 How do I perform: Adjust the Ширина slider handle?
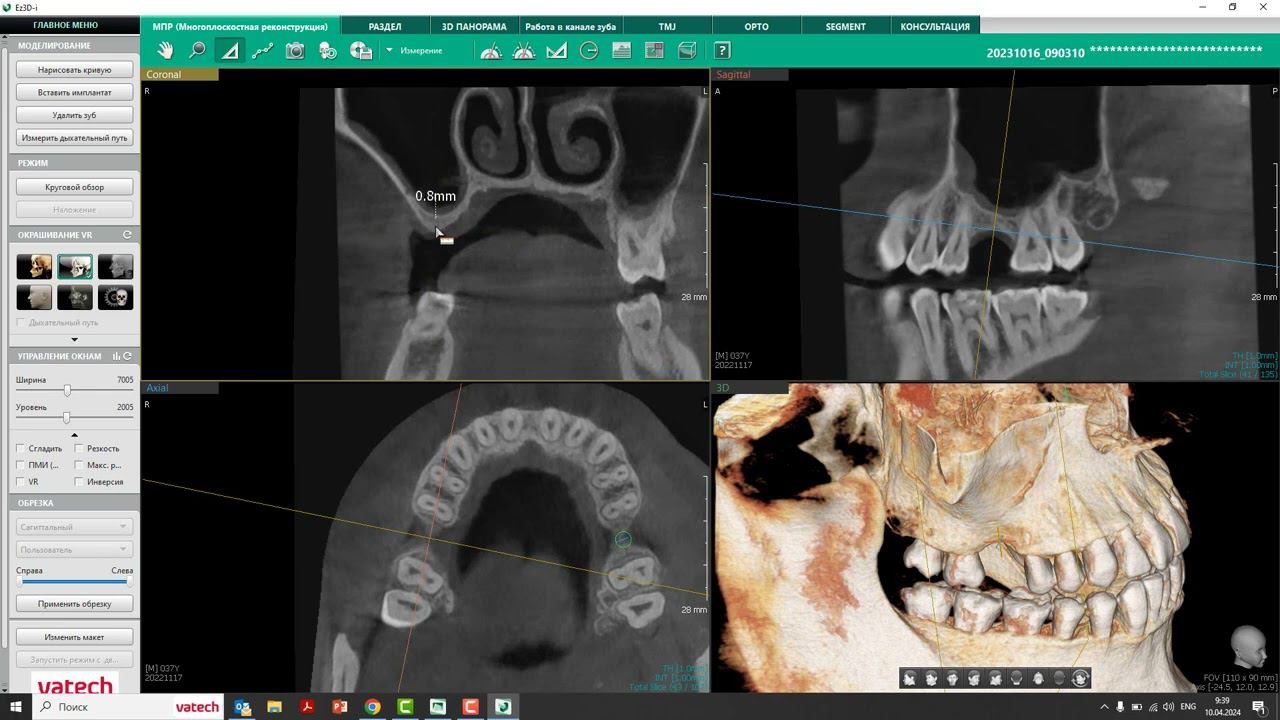[x=67, y=390]
